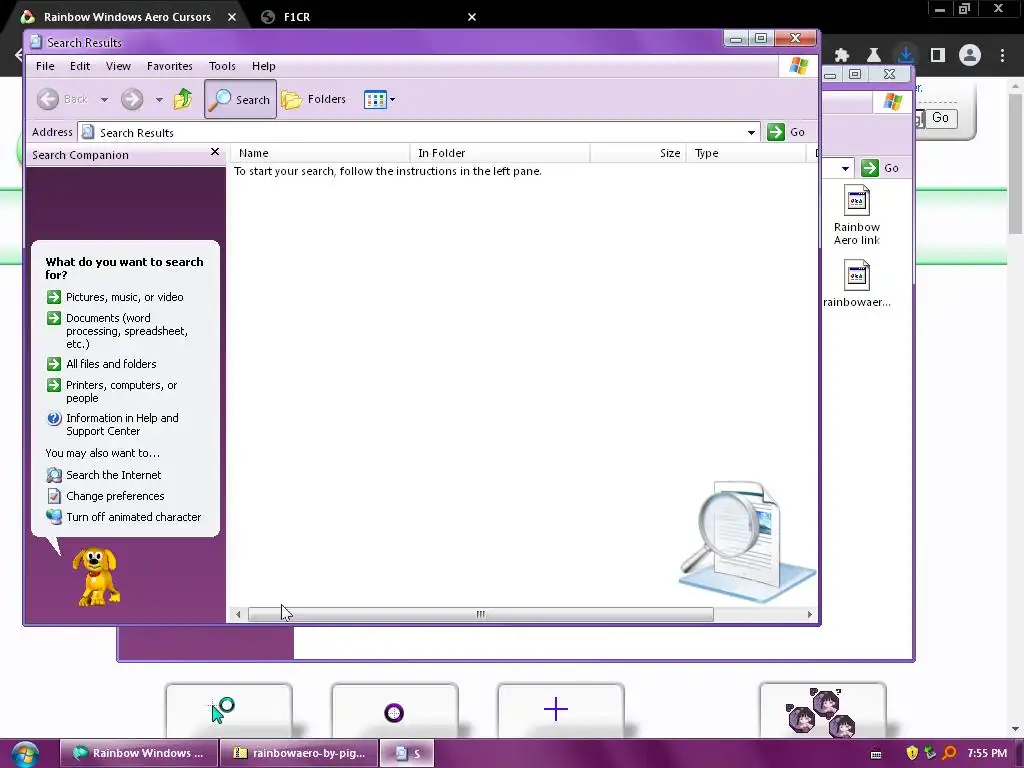This screenshot has height=768, width=1024.
Task: Click the arrow-with-ring cursor preview thumbnail
Action: [x=229, y=710]
